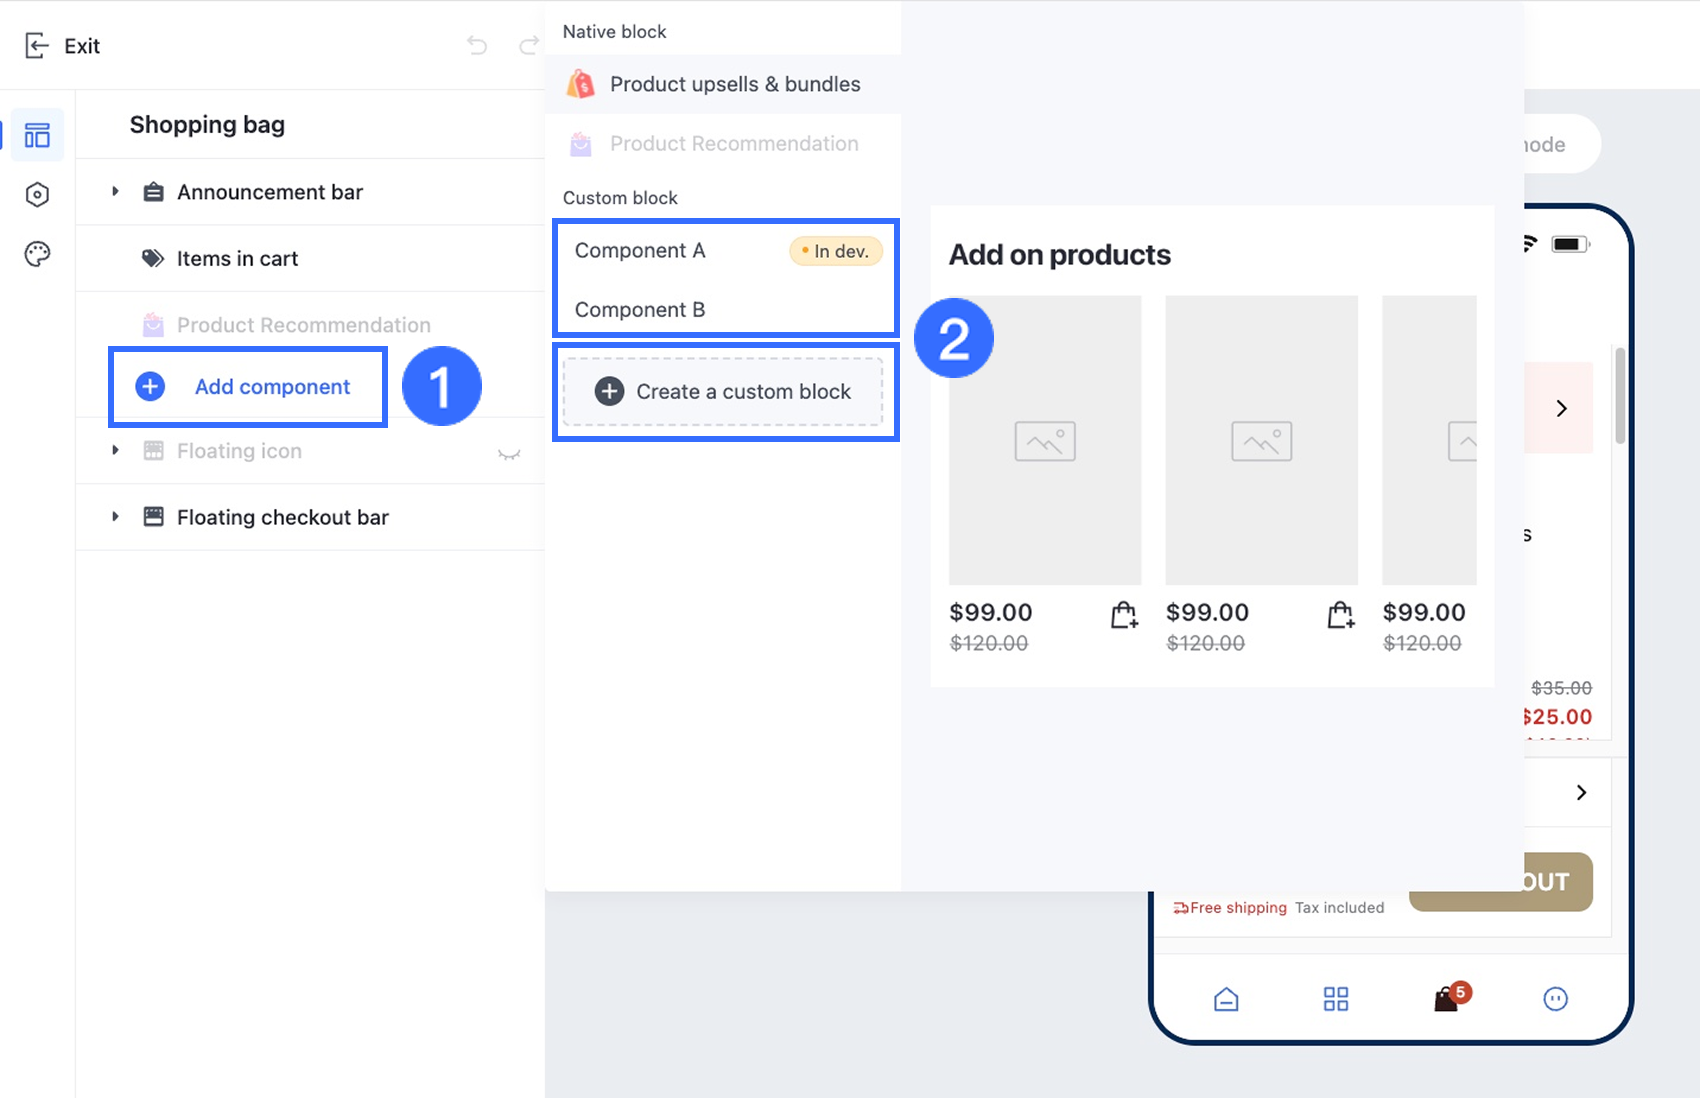Open the theme palette sidebar icon
Screen dimensions: 1700x1098
click(x=37, y=254)
